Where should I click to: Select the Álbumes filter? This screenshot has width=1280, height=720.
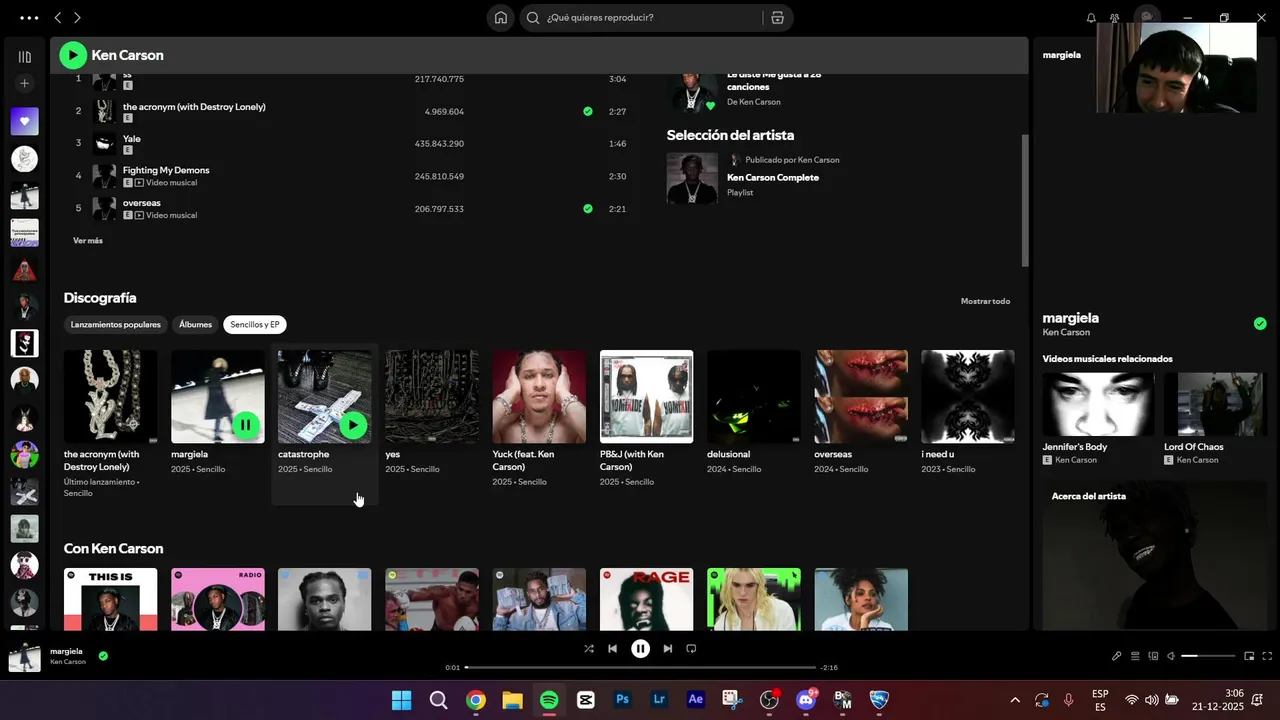[x=195, y=324]
